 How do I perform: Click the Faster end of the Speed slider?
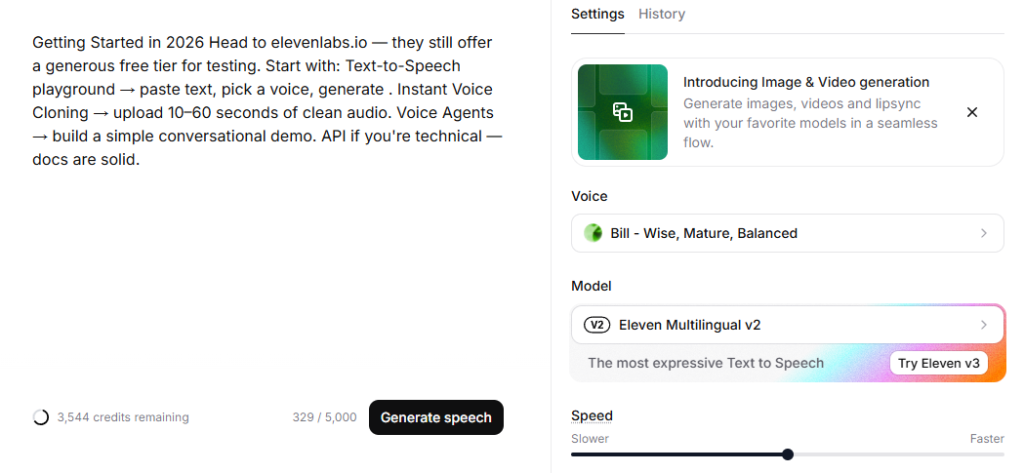[x=1000, y=454]
